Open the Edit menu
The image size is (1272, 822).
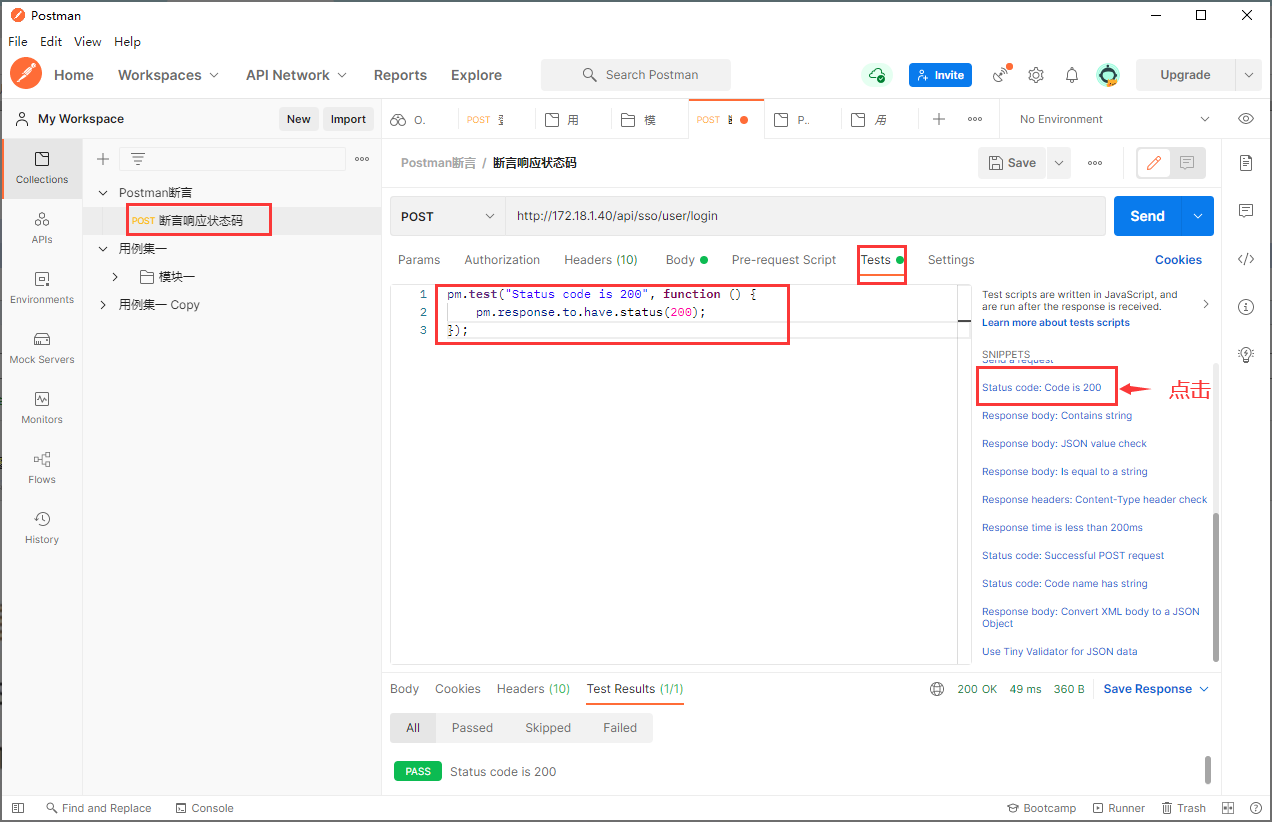[51, 42]
